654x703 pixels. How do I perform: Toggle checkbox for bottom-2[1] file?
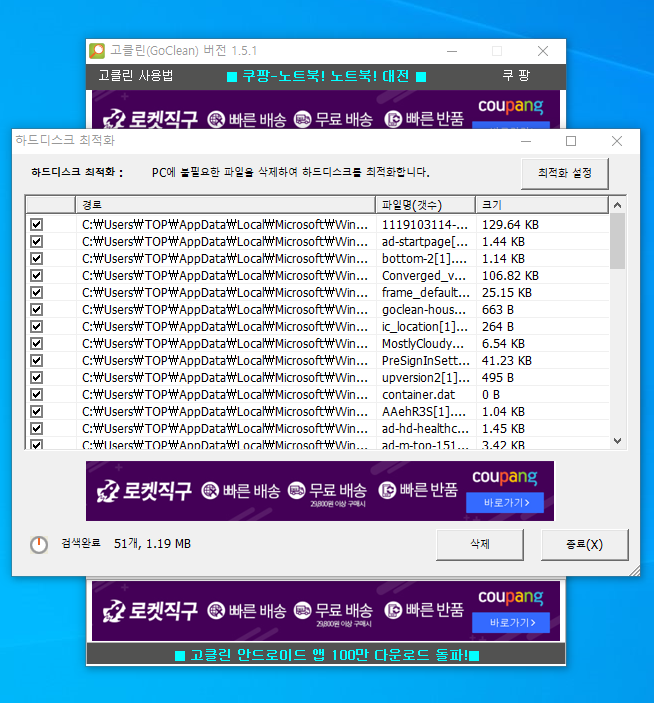[x=36, y=258]
